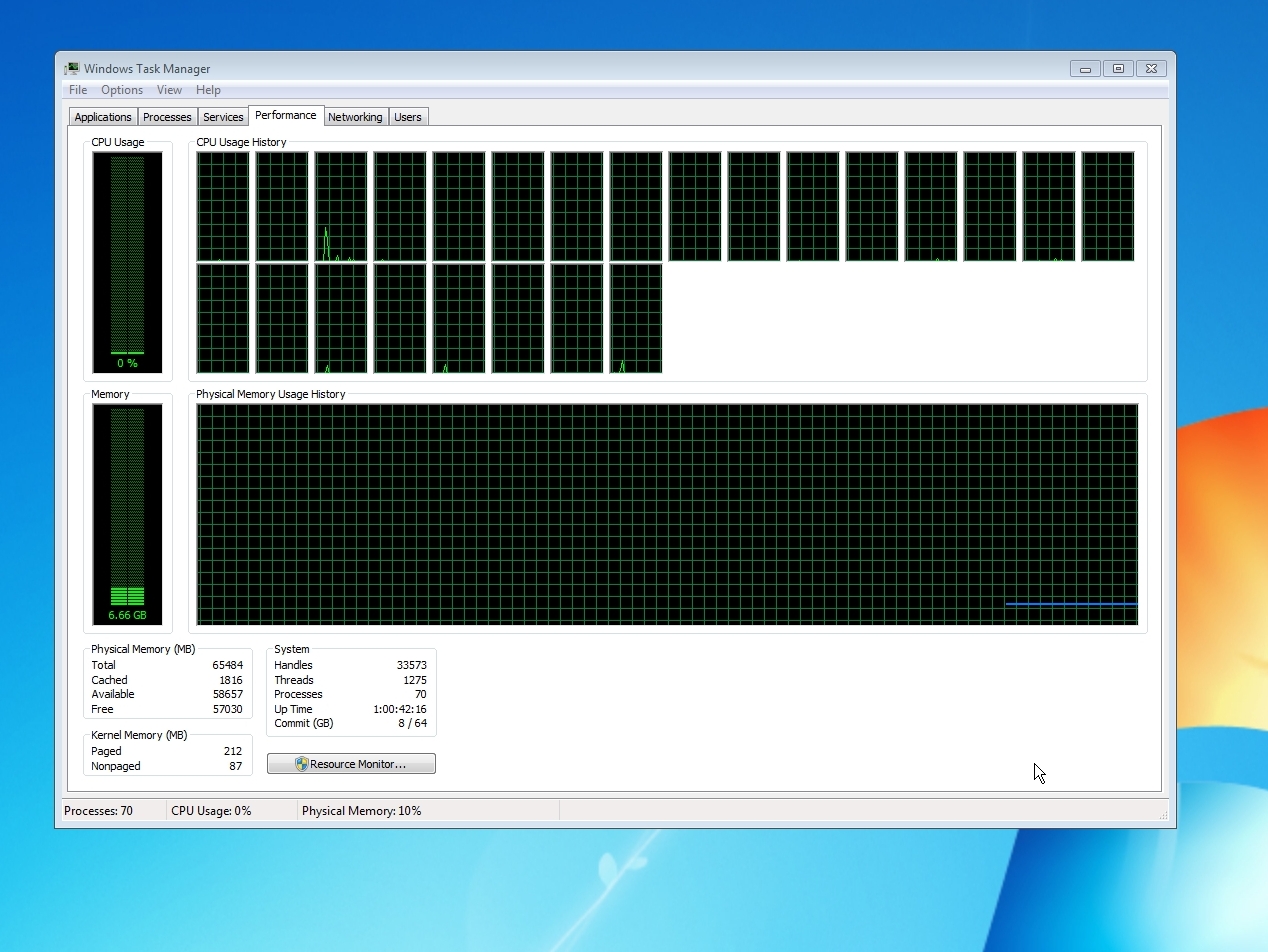The image size is (1268, 952).
Task: Switch to the Processes tab
Action: click(167, 117)
